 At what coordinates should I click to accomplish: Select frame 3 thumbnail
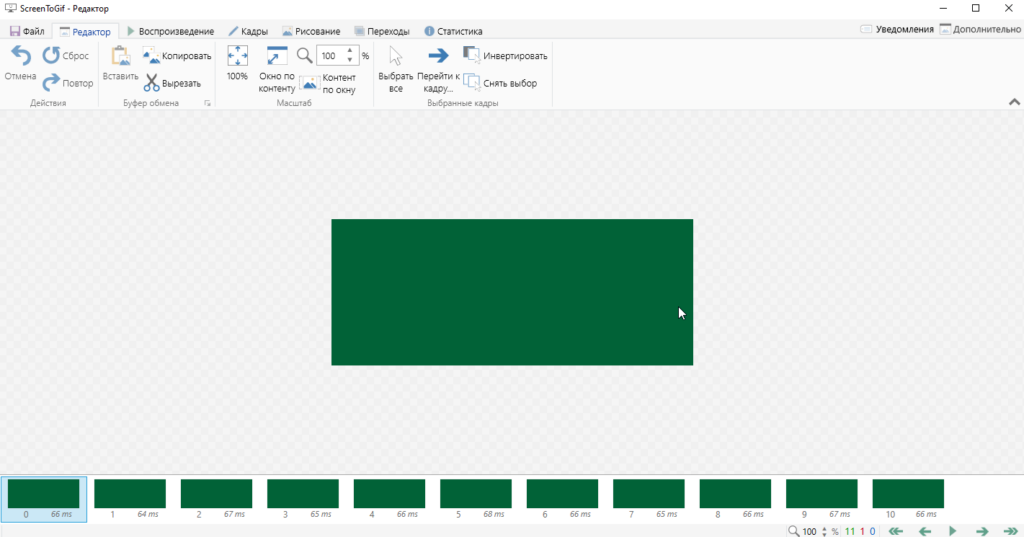[x=303, y=499]
